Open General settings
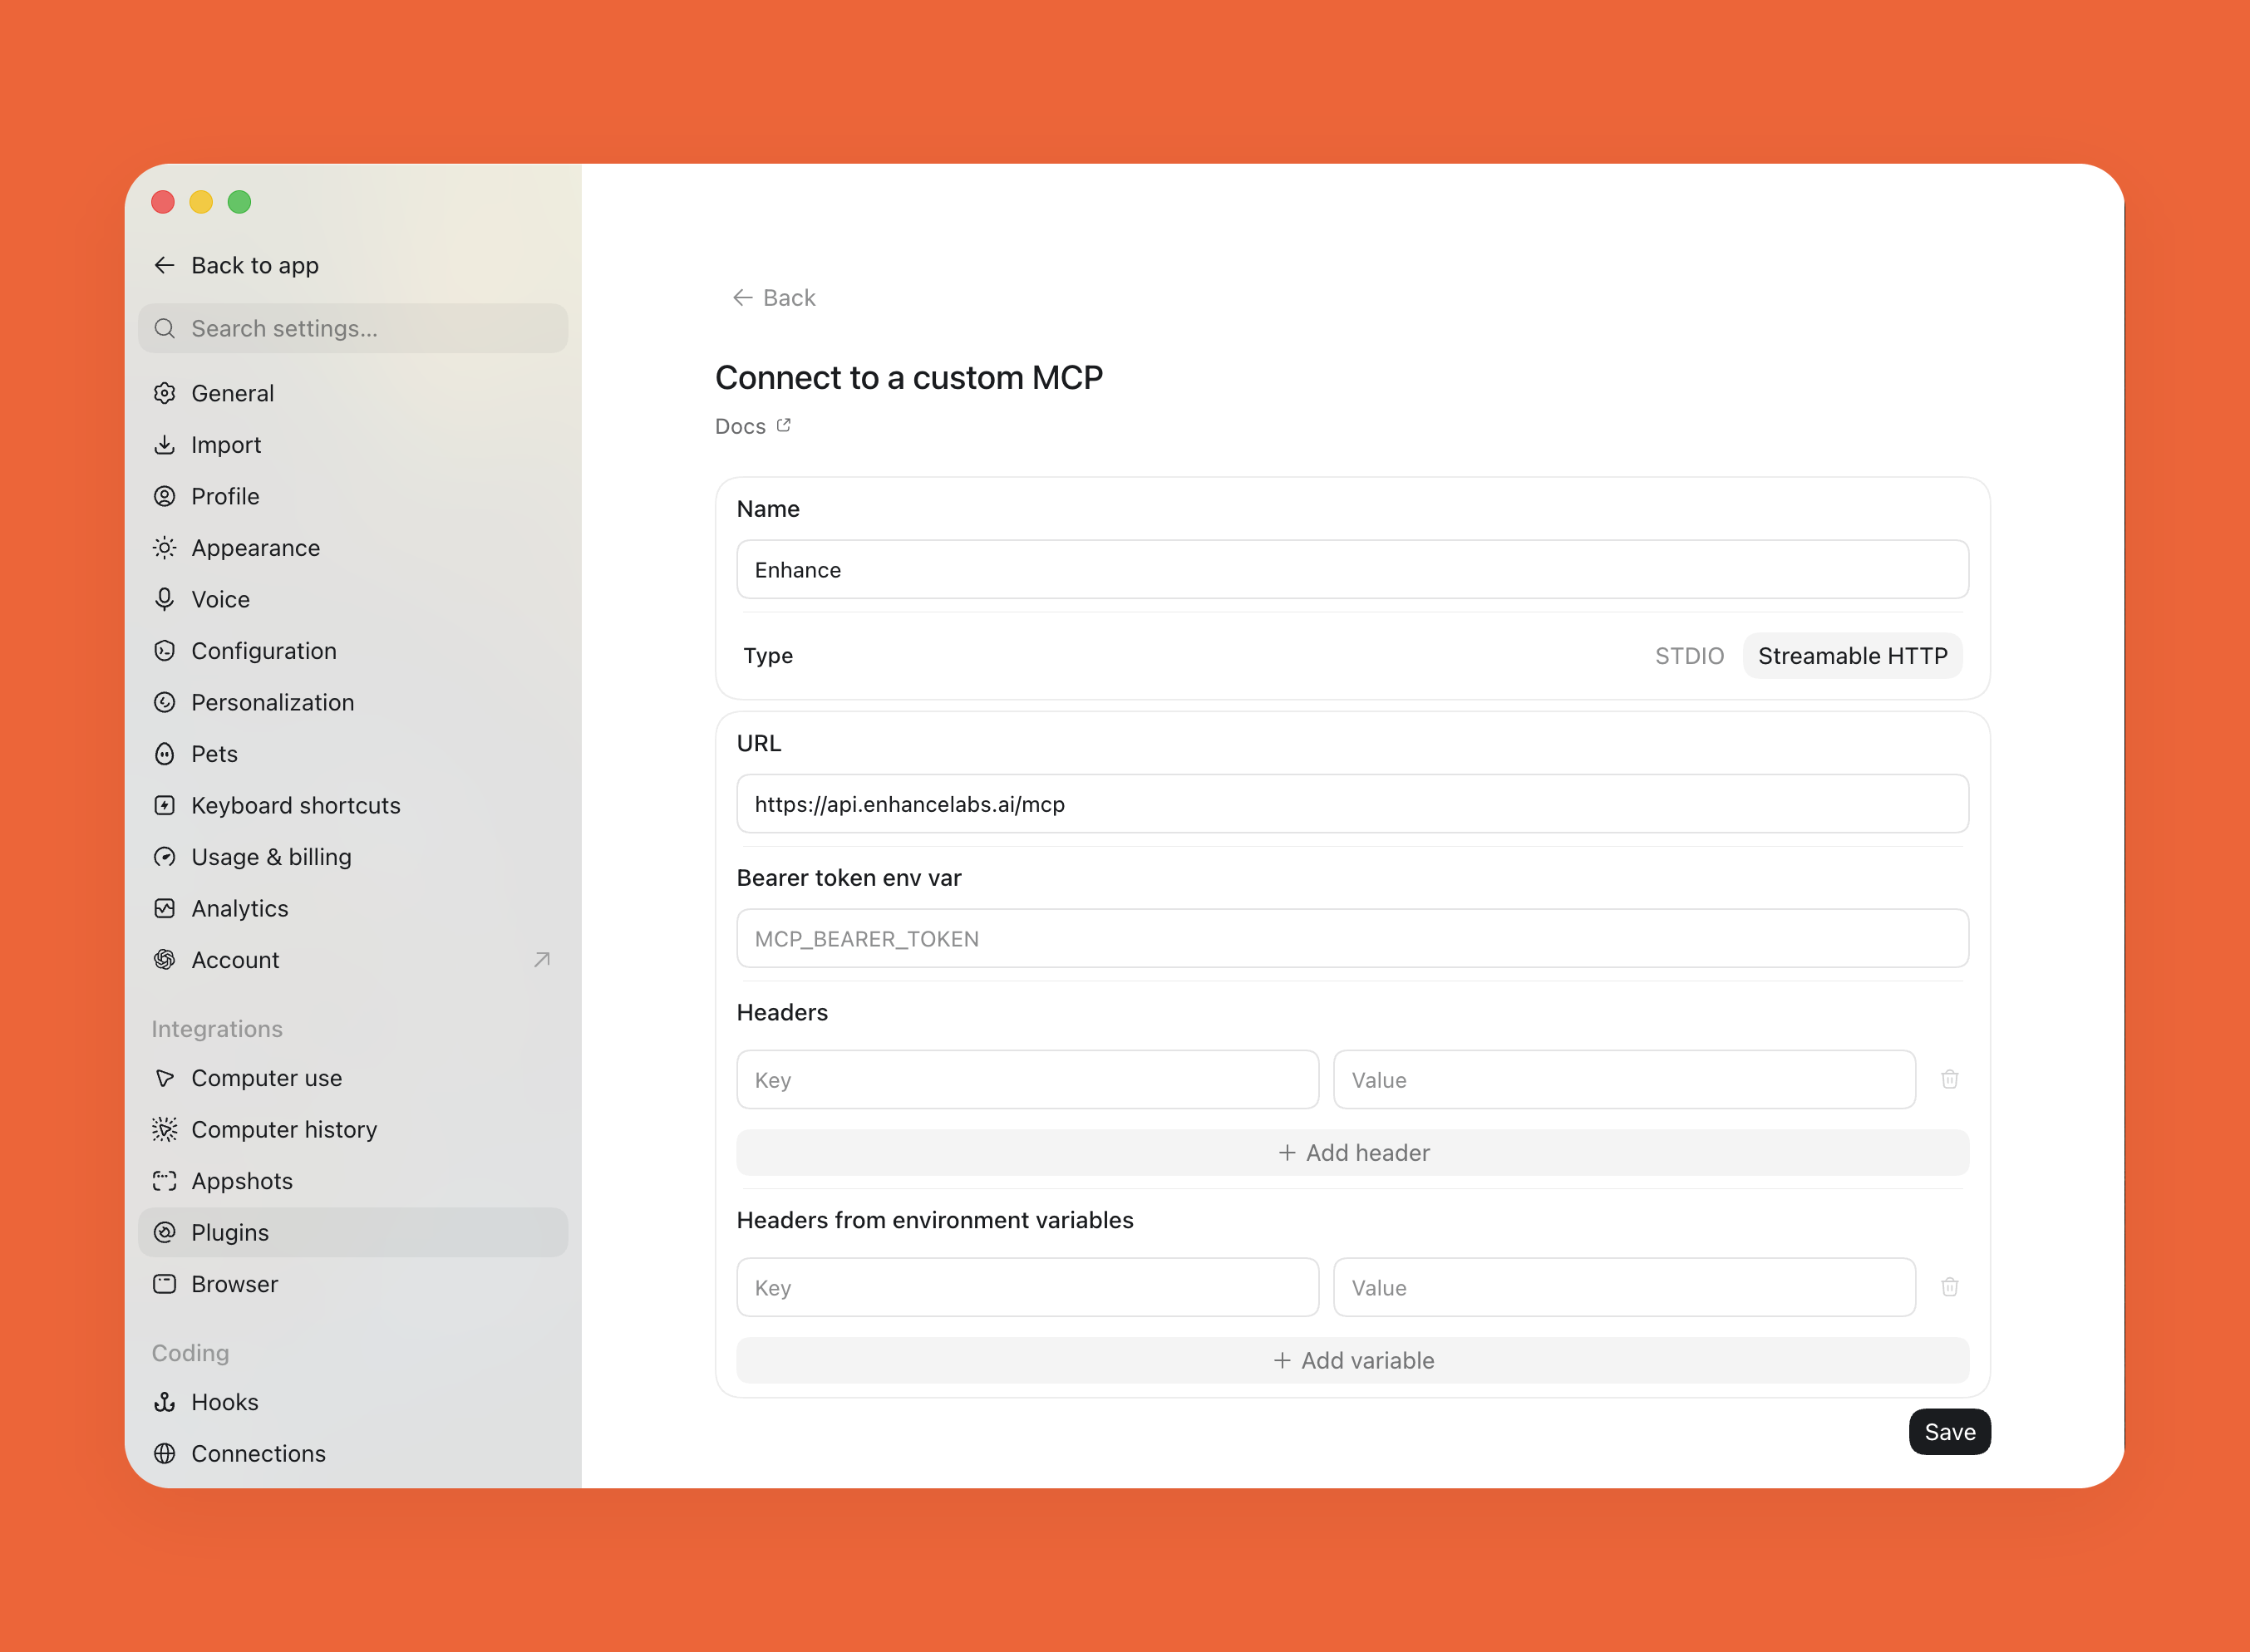 coord(353,393)
